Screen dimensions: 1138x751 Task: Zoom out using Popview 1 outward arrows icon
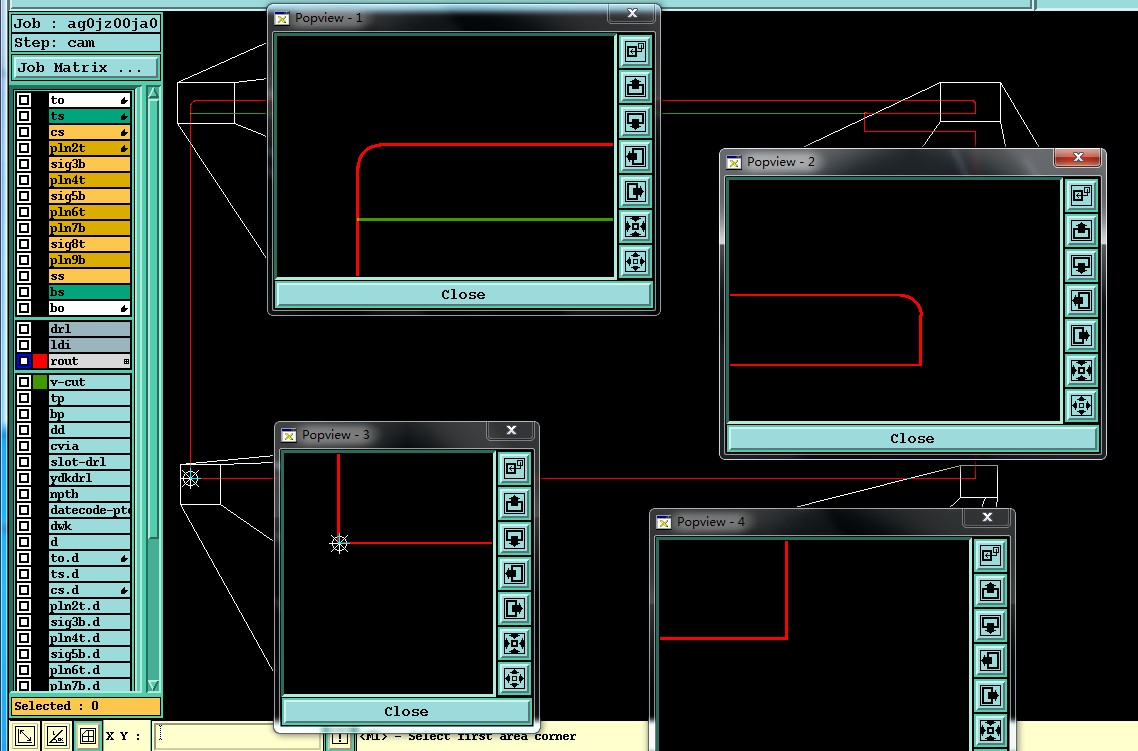[635, 261]
